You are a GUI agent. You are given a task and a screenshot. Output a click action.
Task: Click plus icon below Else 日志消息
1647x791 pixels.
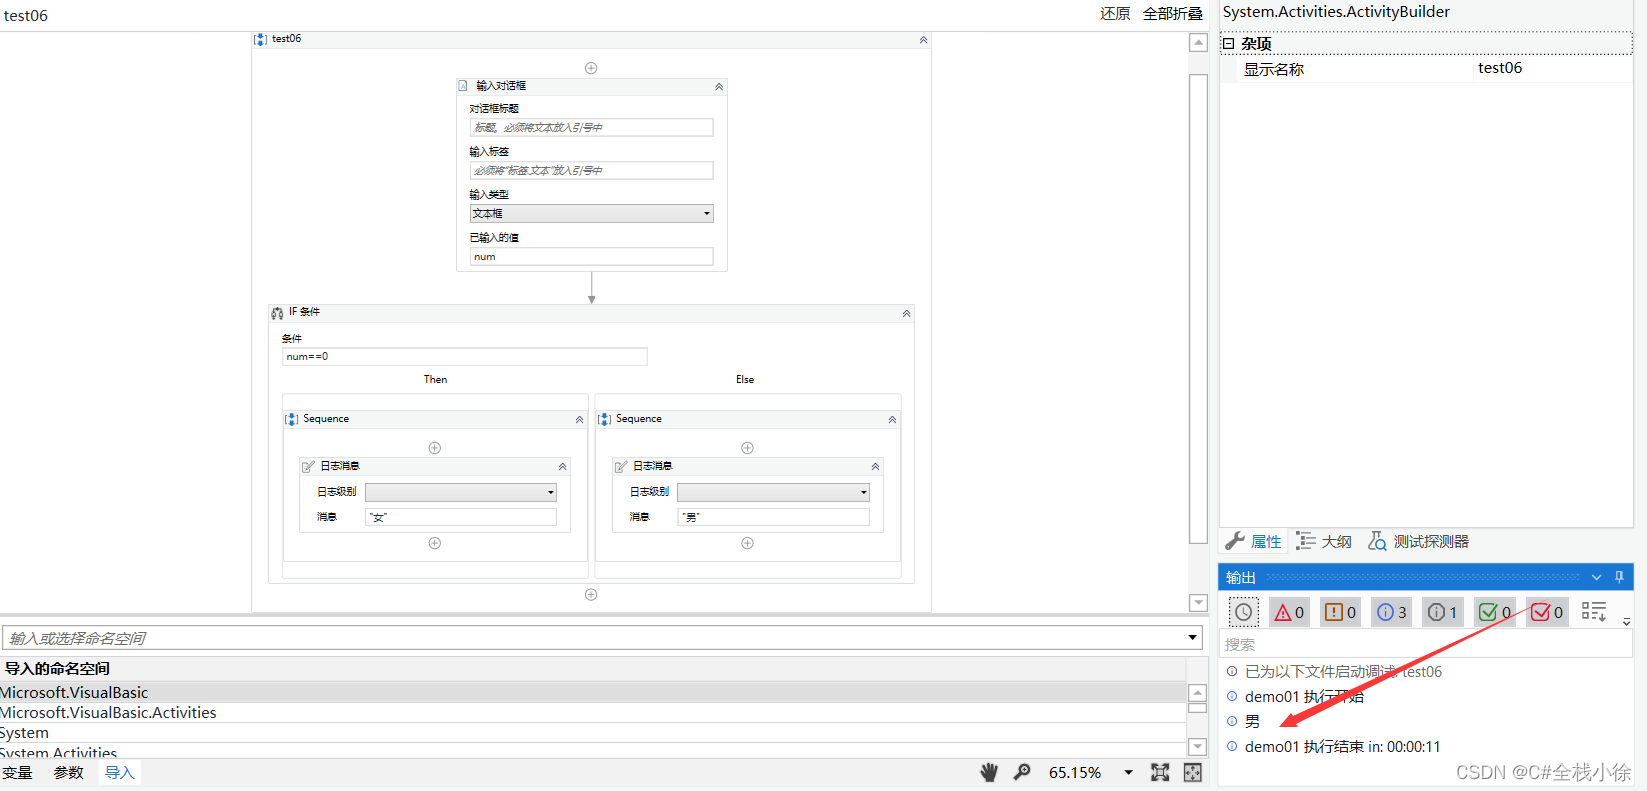[x=747, y=543]
